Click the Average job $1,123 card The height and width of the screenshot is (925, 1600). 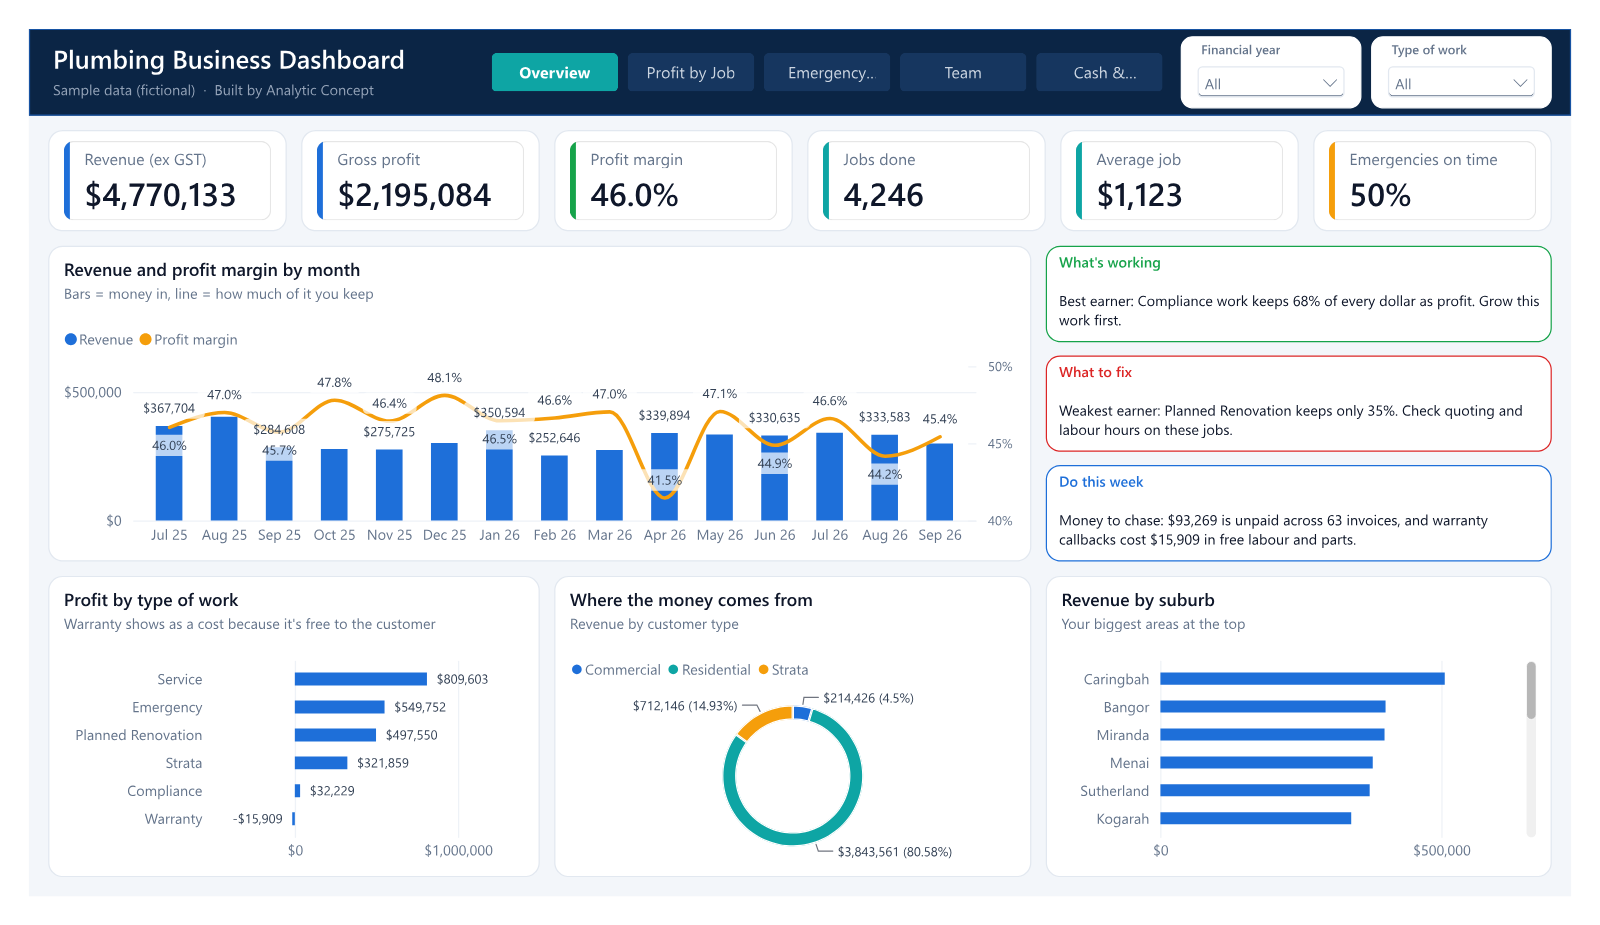pos(1179,180)
